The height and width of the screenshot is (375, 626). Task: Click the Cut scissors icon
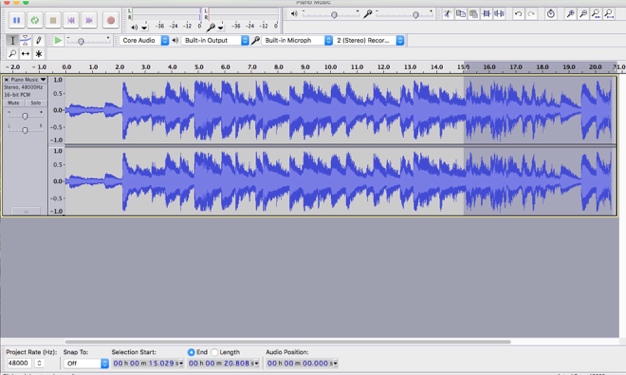(x=448, y=14)
